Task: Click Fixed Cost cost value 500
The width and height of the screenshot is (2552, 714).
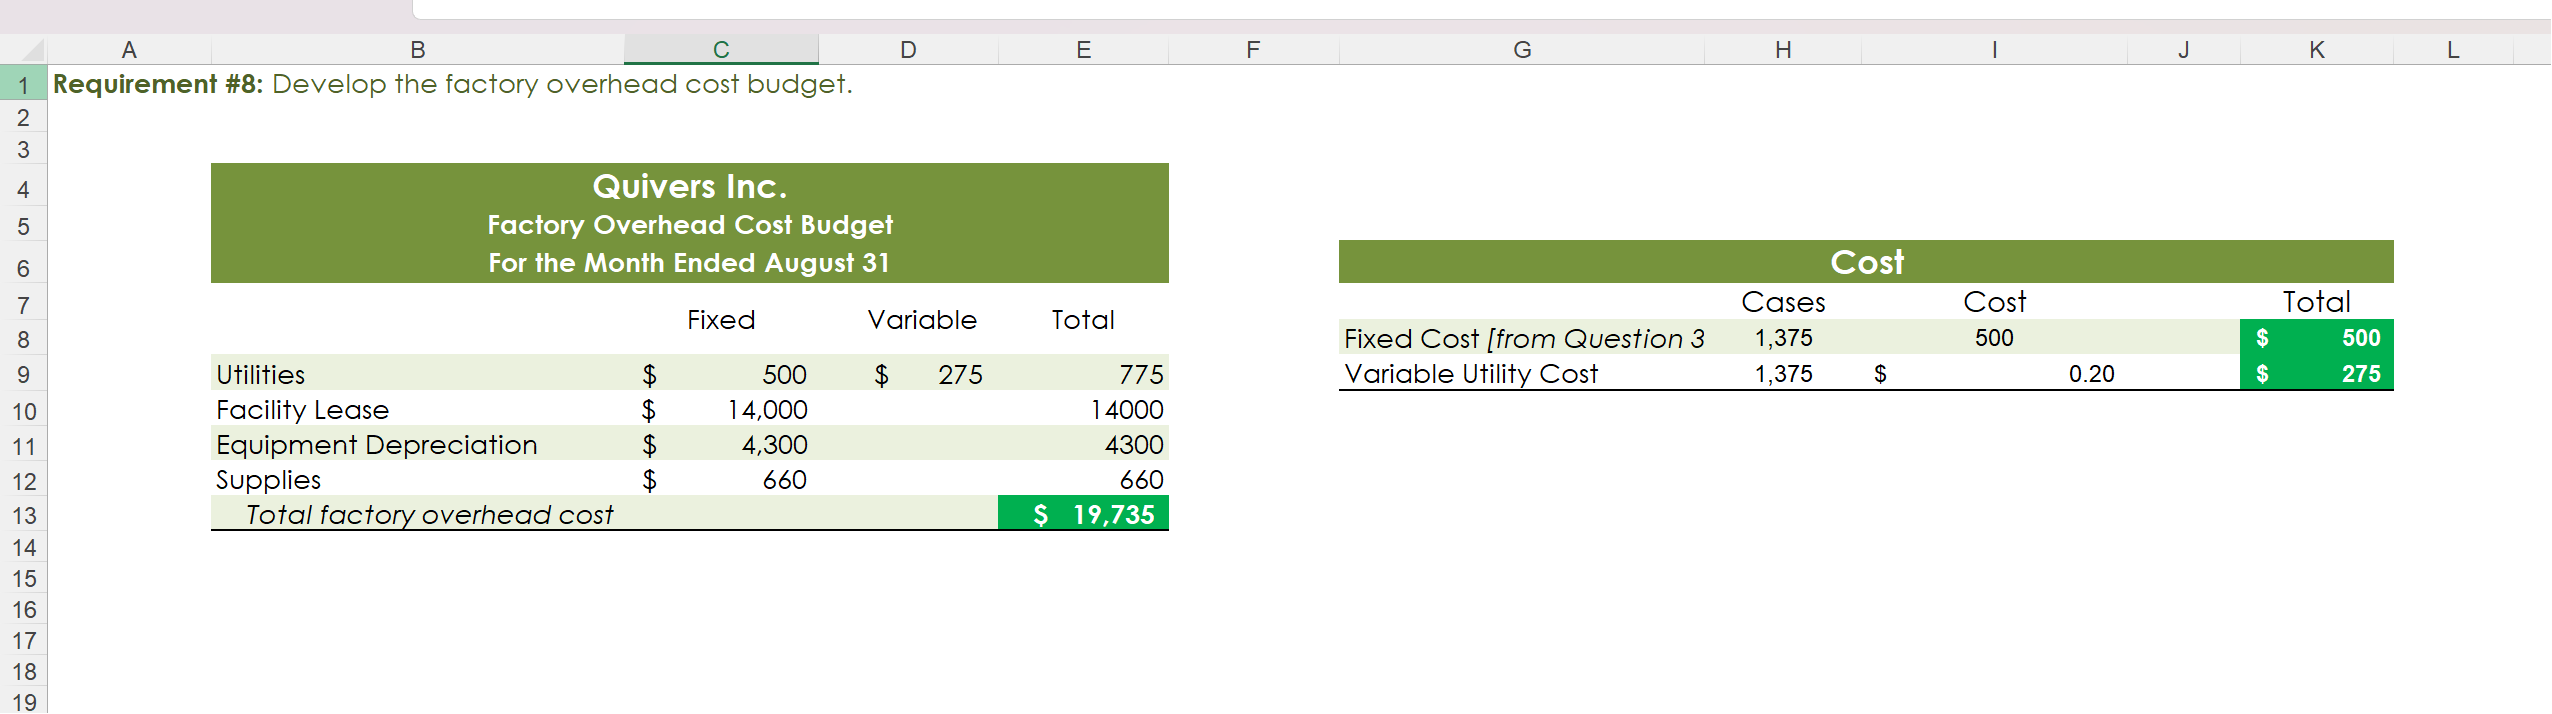Action: (1994, 338)
